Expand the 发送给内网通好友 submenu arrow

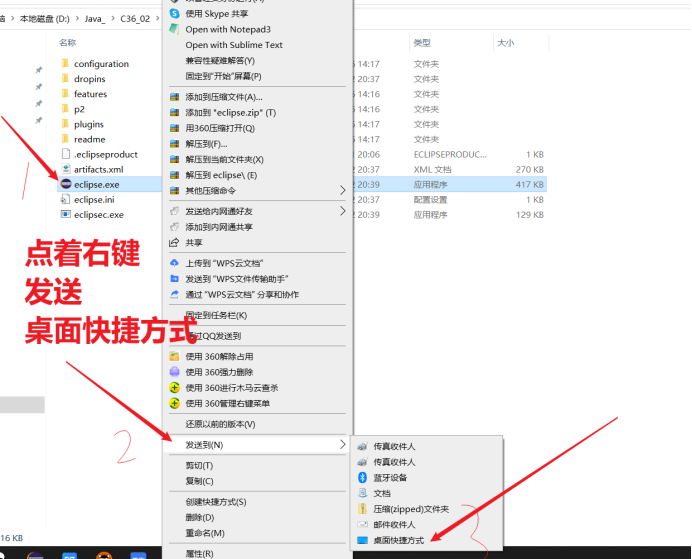click(342, 211)
